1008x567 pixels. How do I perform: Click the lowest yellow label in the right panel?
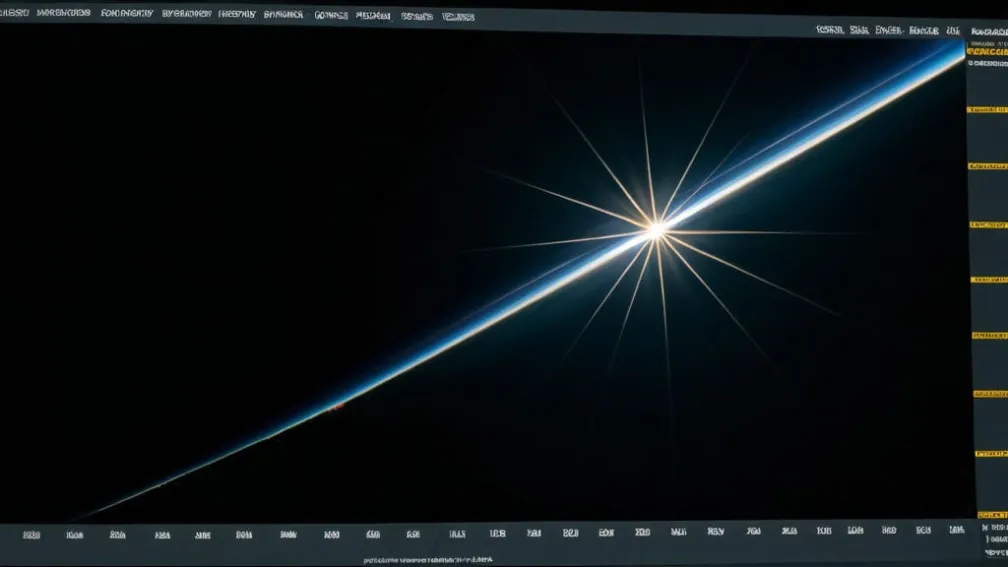tap(990, 514)
